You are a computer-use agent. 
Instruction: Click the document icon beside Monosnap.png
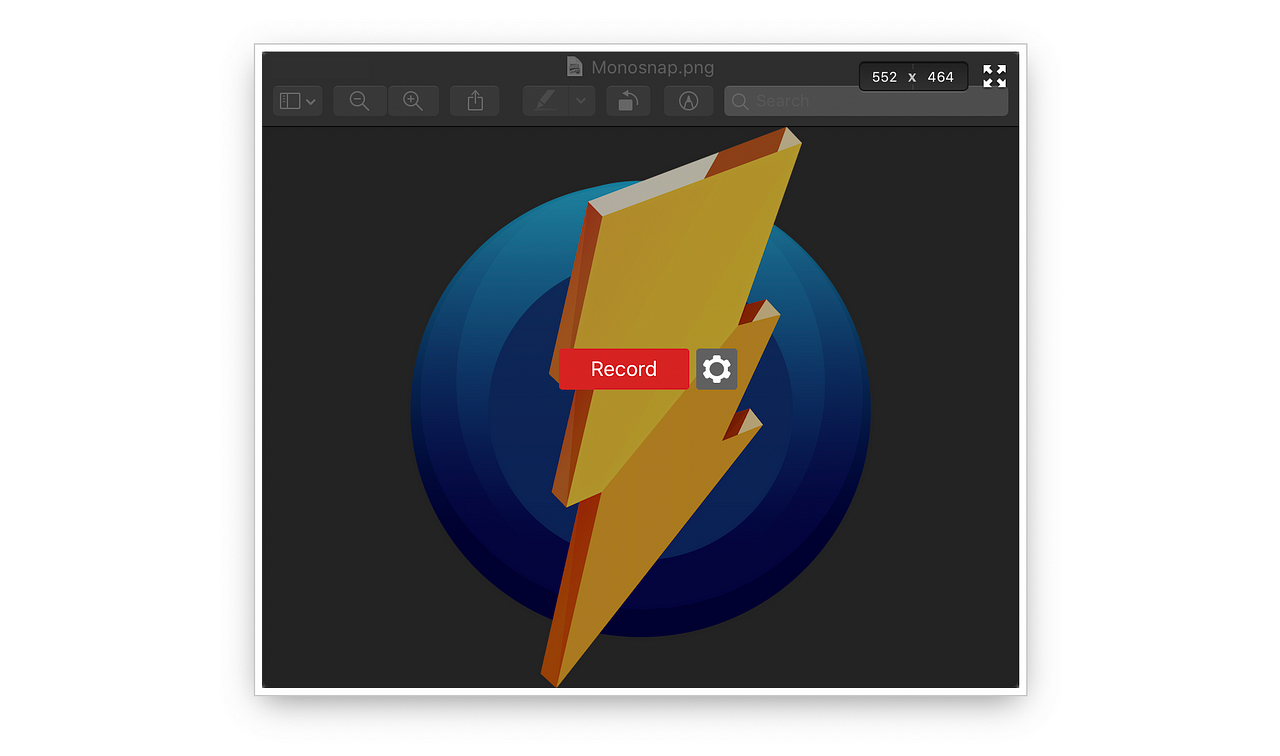pos(574,66)
